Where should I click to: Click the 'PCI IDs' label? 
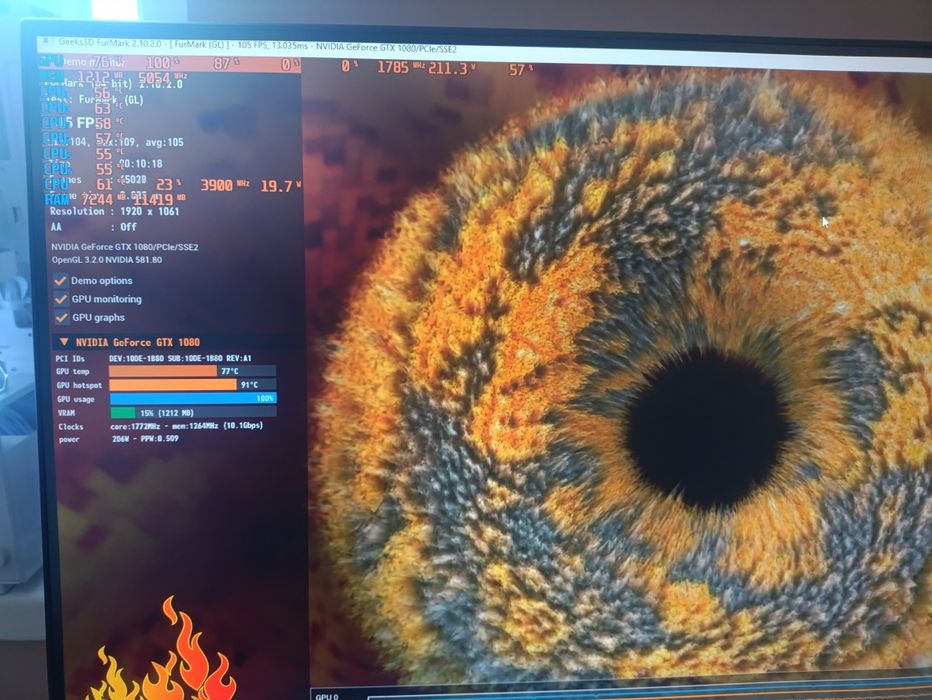[70, 358]
